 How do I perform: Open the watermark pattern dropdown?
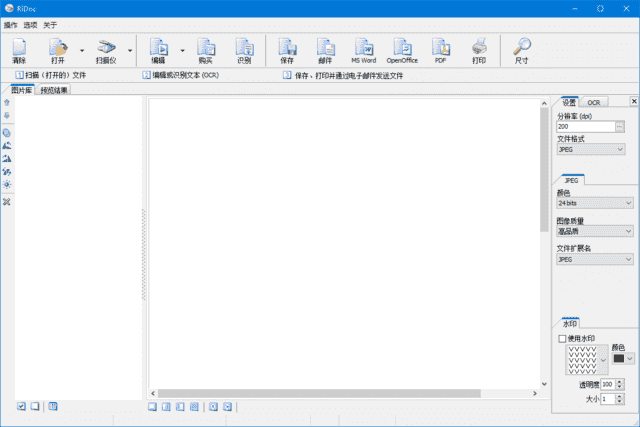(x=603, y=360)
